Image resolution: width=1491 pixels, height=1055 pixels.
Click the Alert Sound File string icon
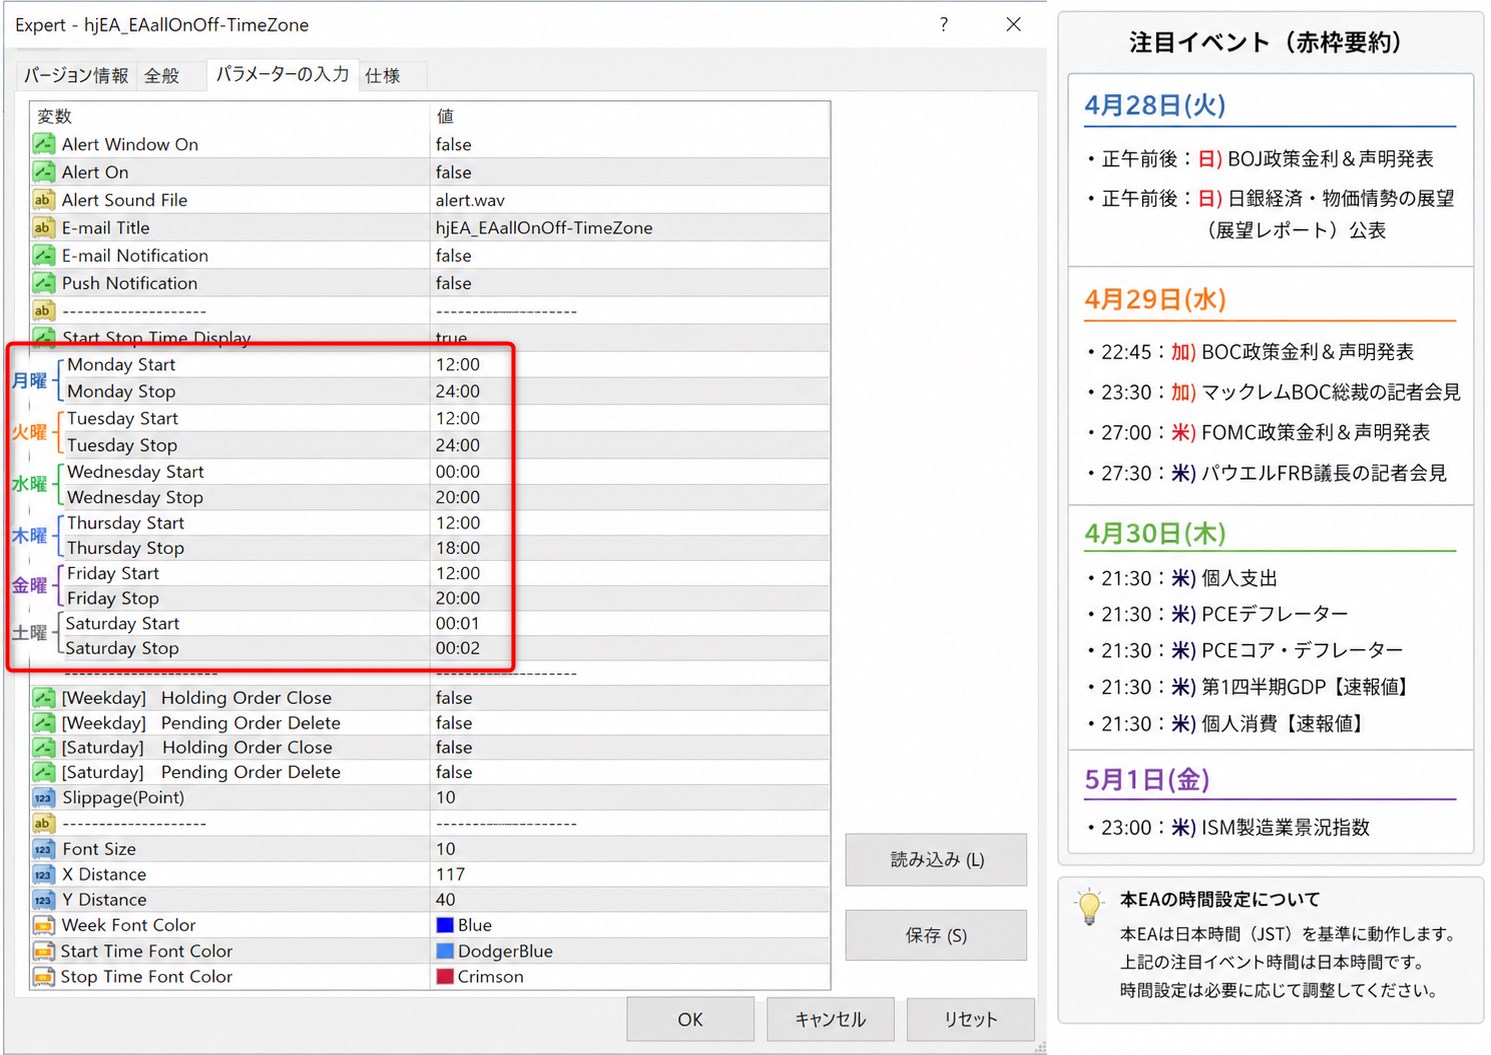(x=43, y=200)
